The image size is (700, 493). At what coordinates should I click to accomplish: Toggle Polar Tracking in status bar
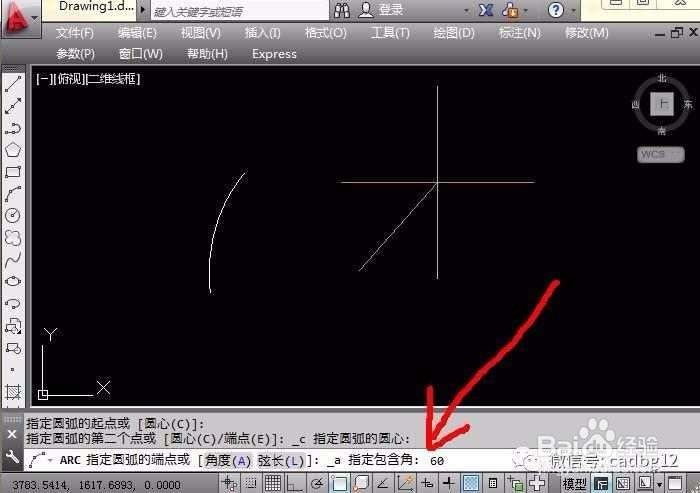317,484
